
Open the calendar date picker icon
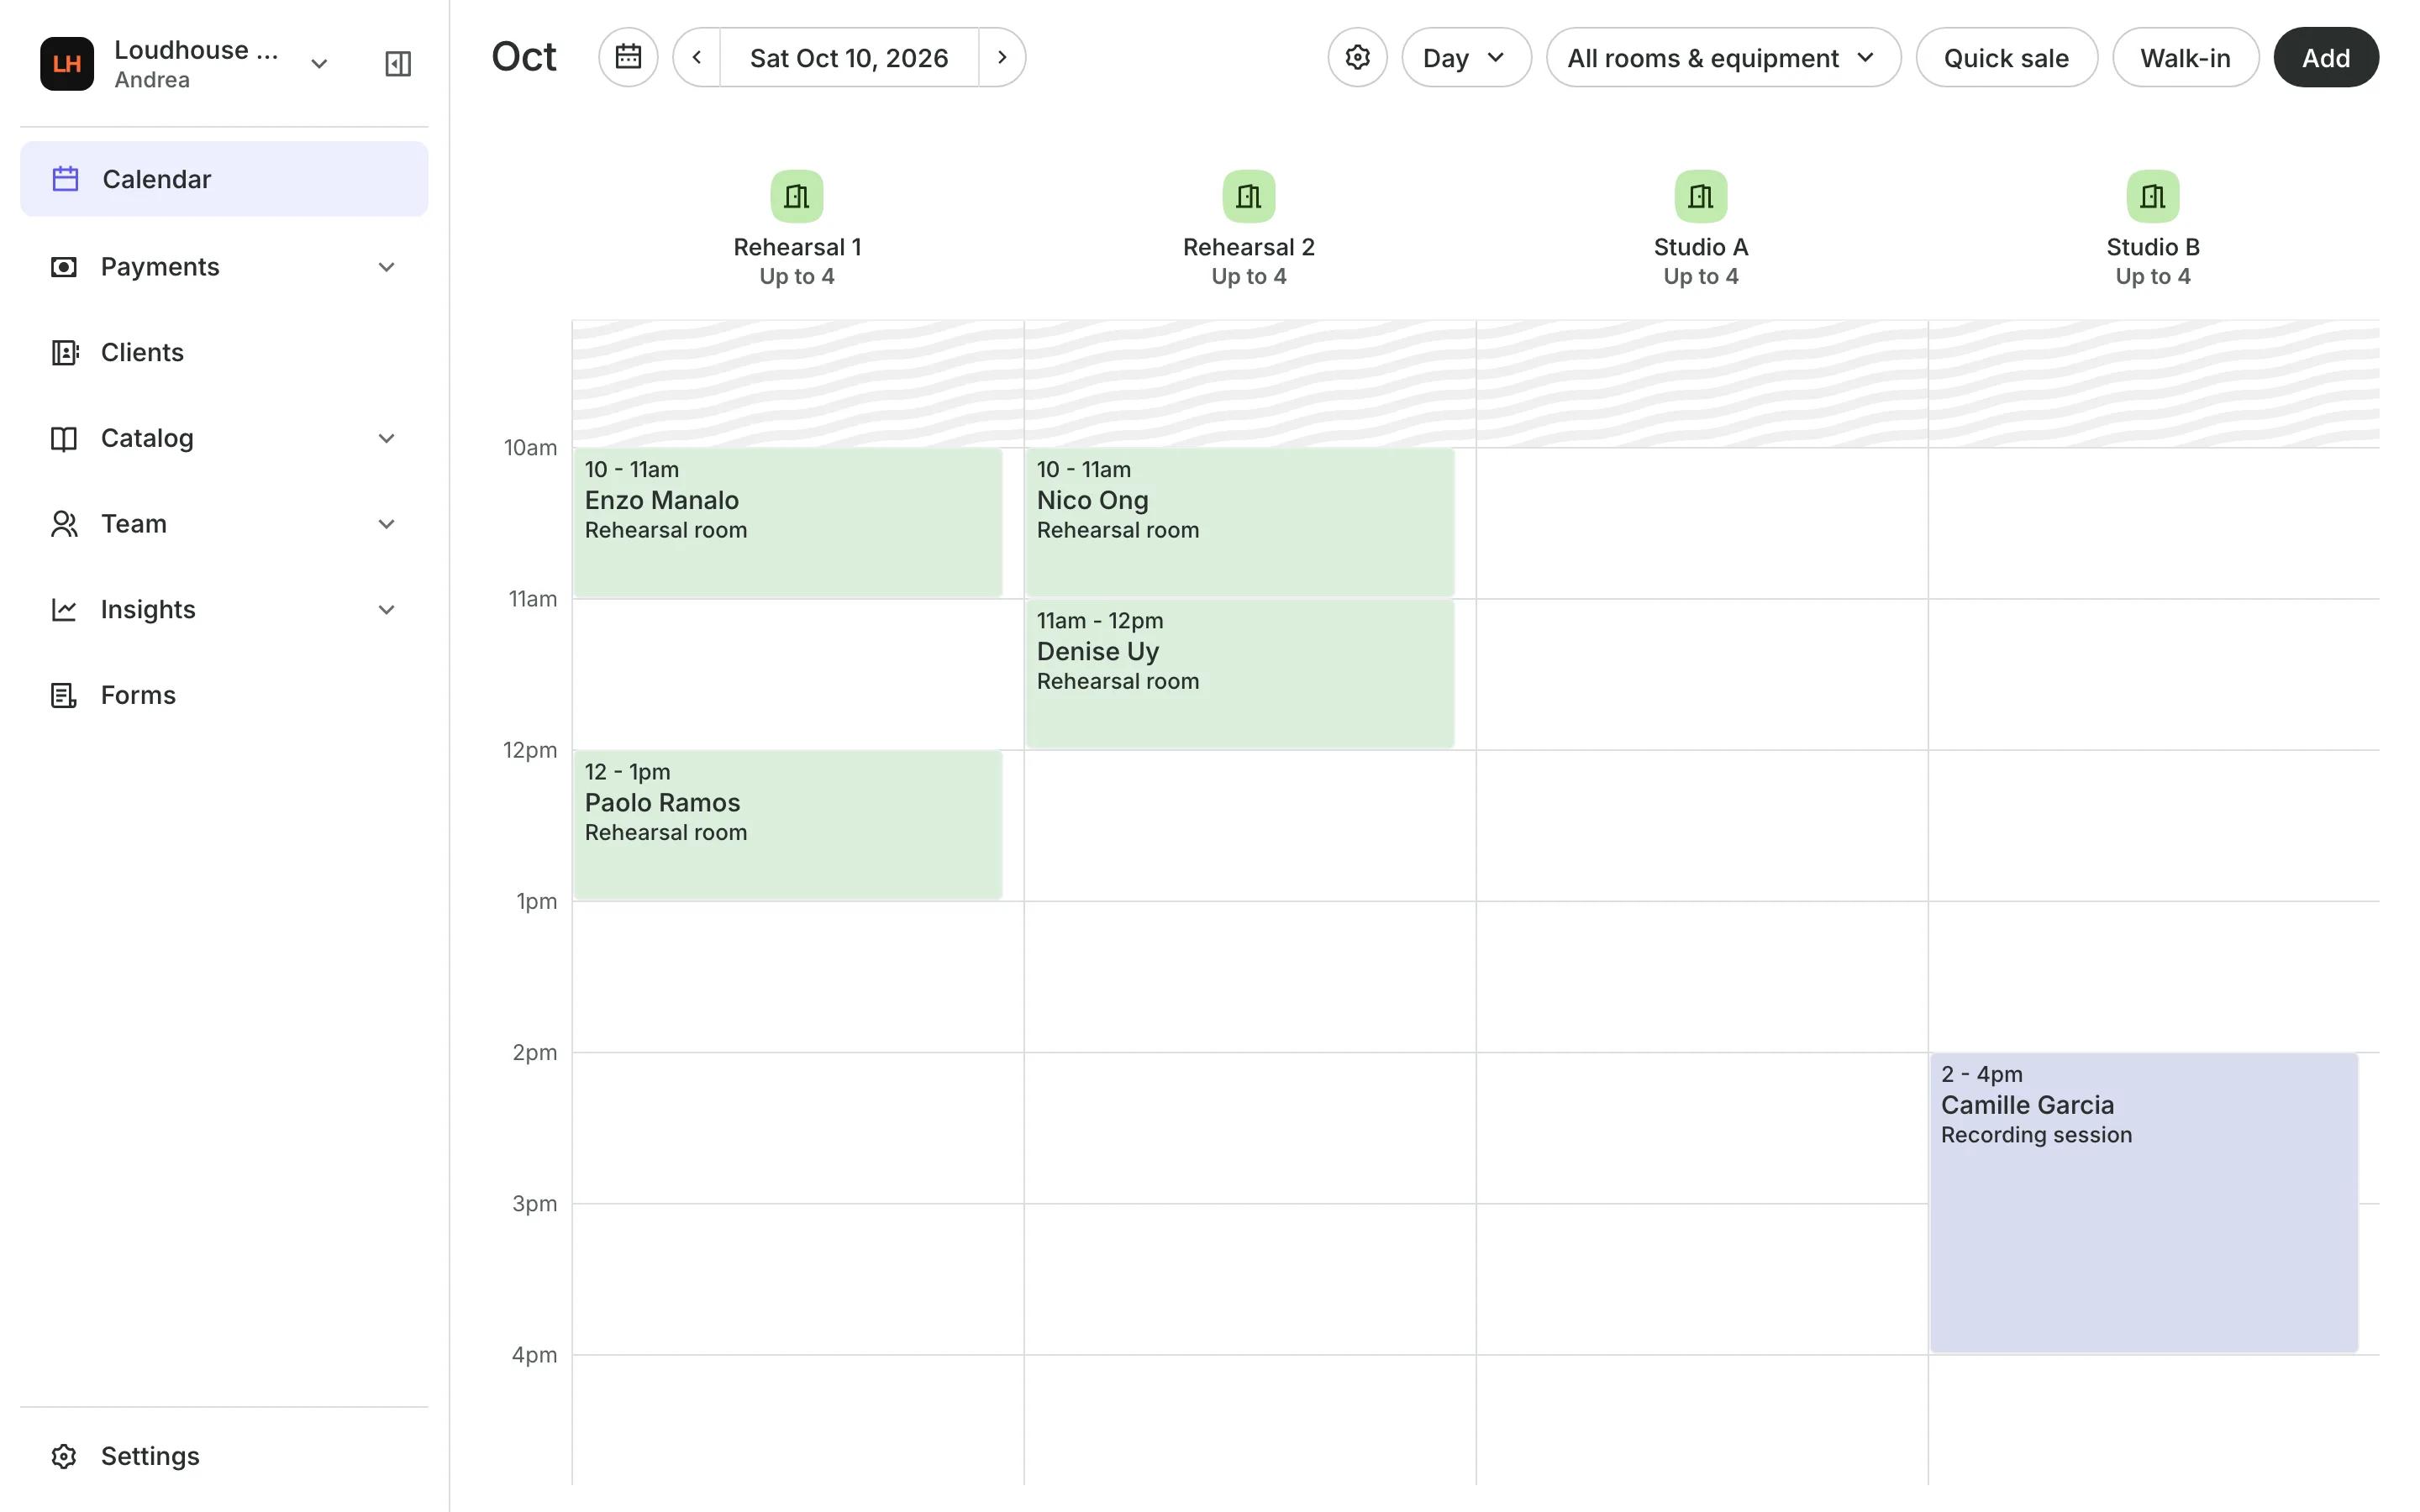click(628, 57)
